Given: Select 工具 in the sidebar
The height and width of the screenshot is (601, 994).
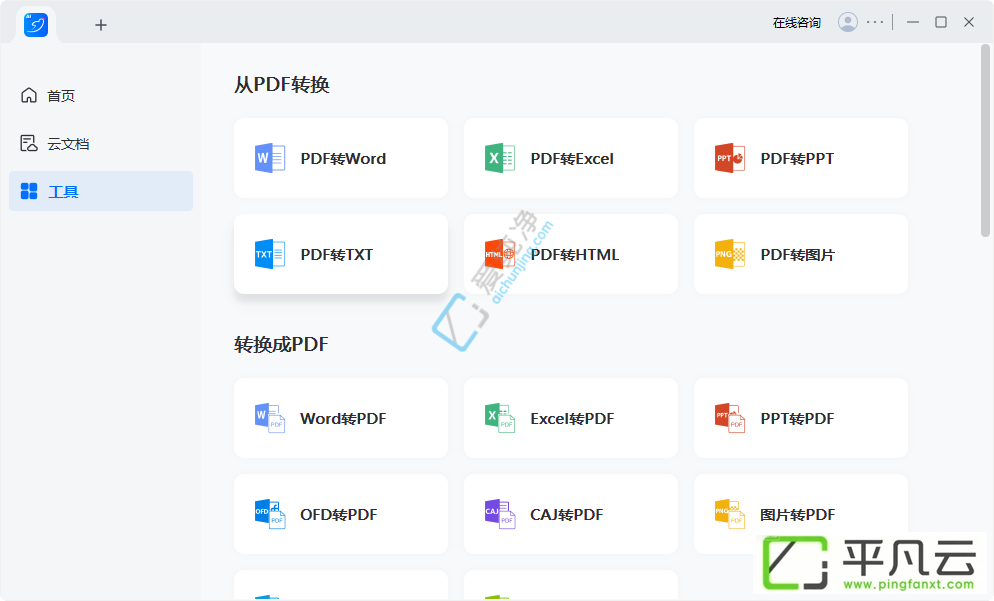Looking at the screenshot, I should 101,191.
